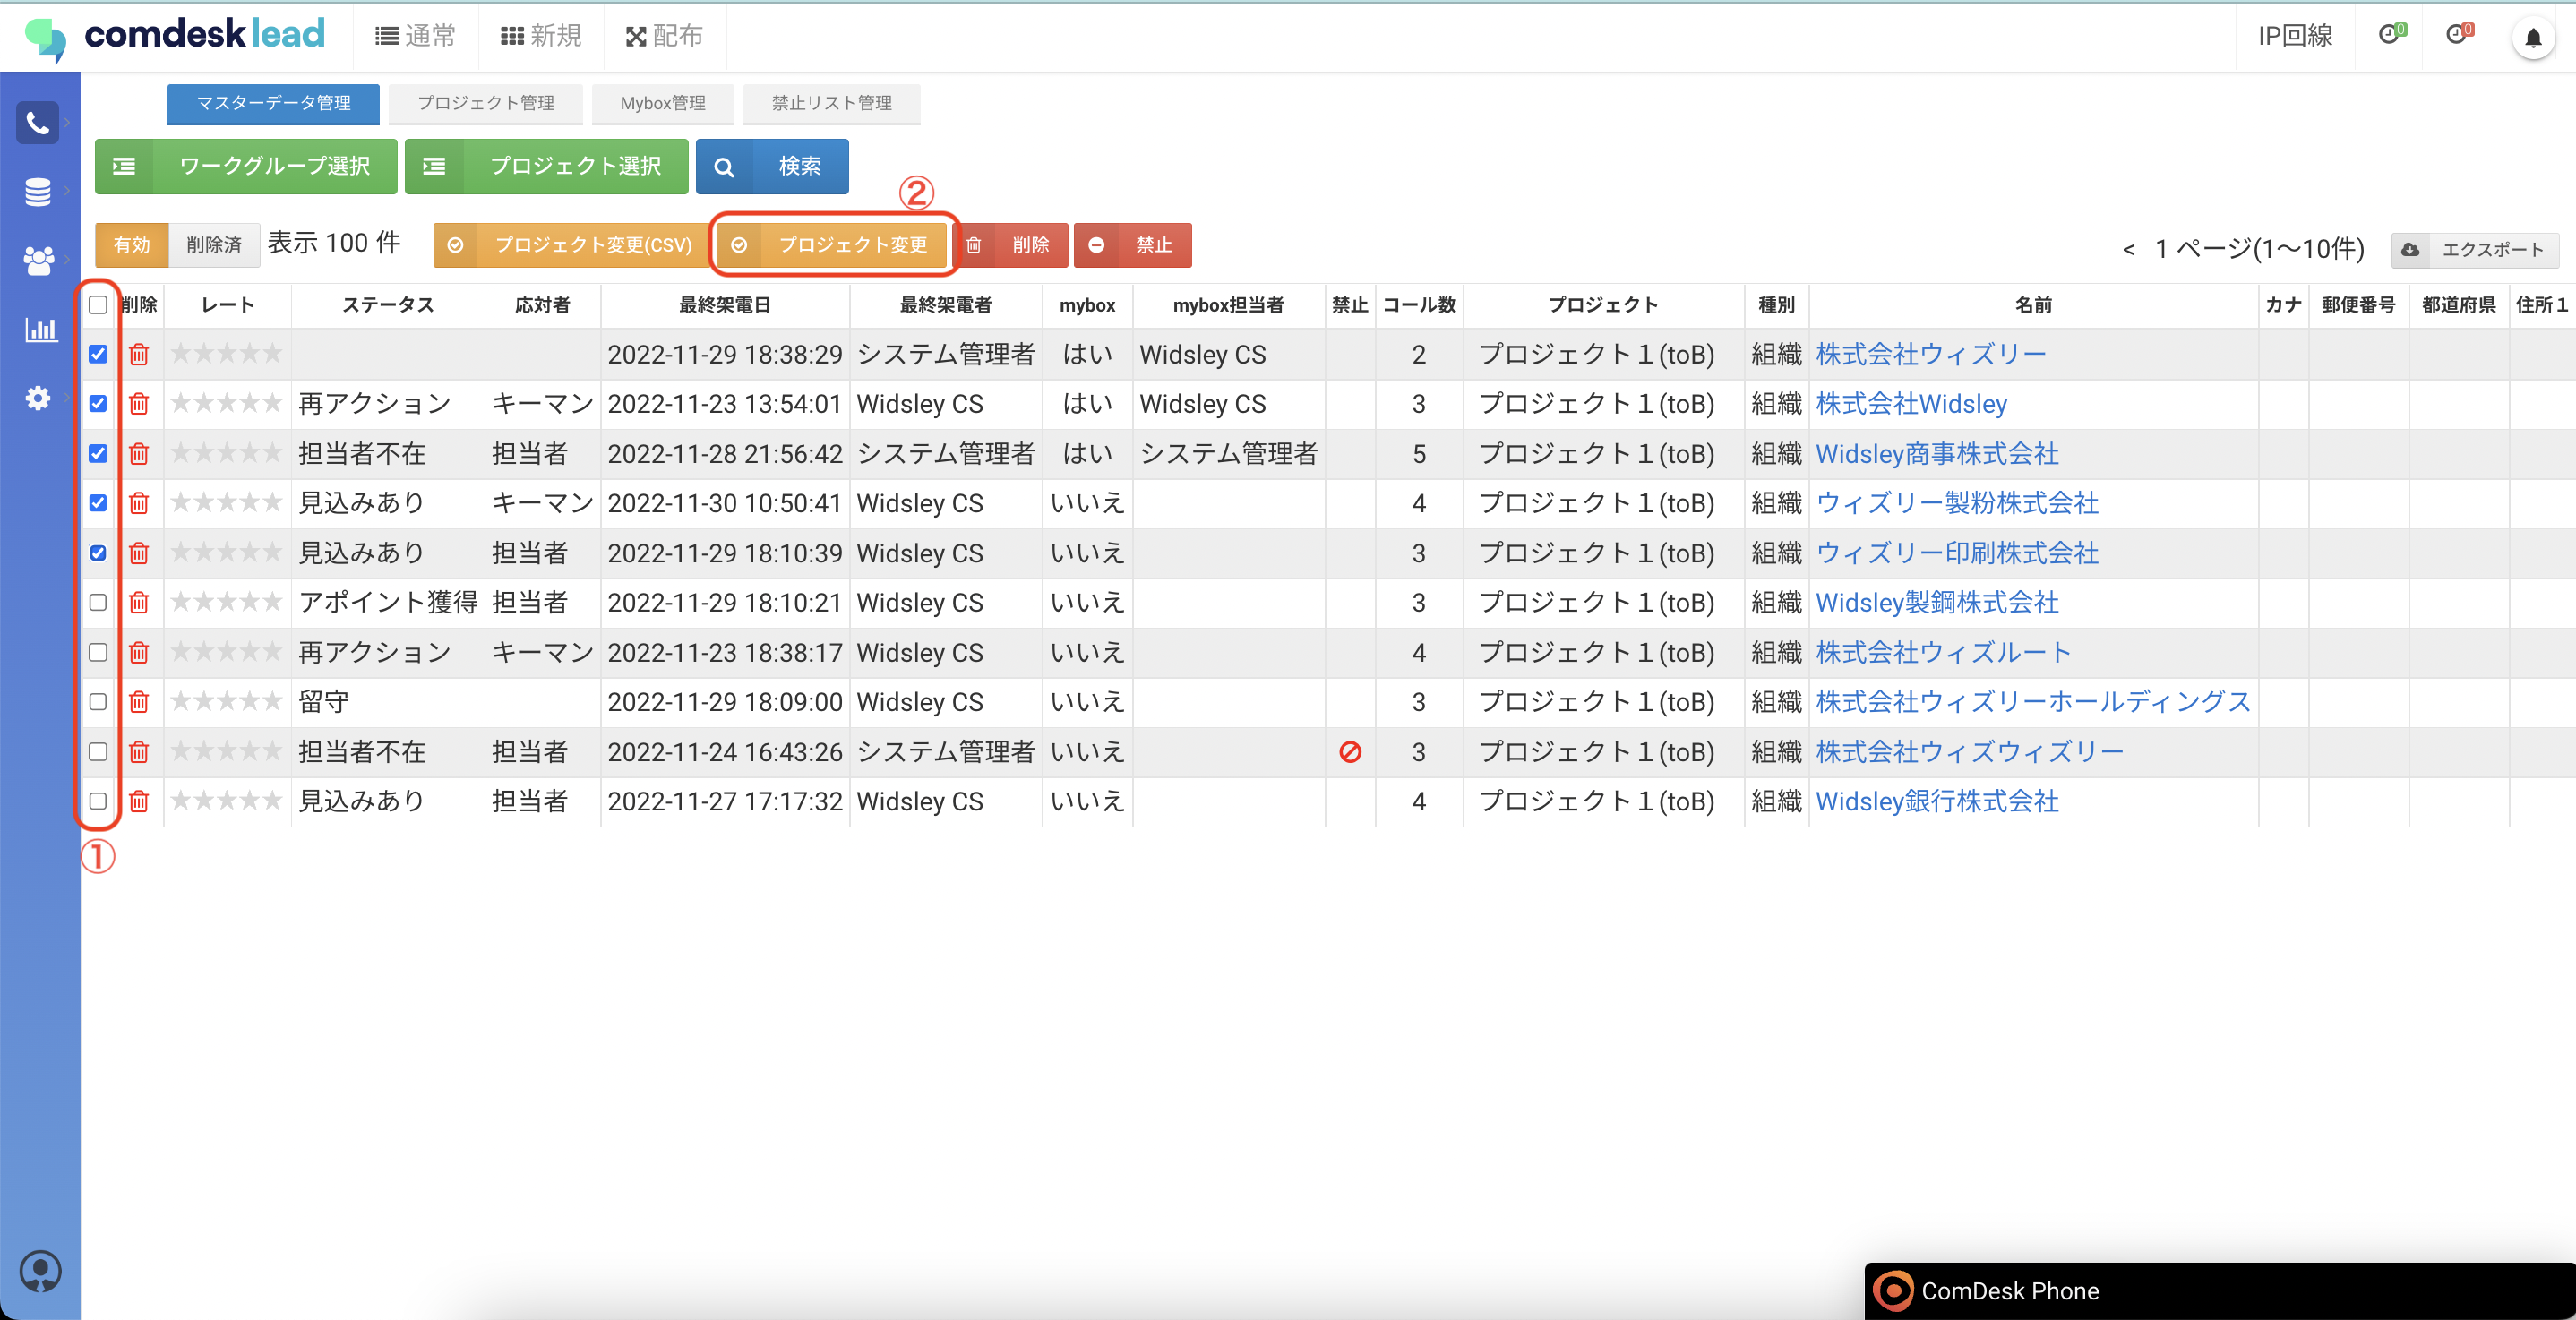The width and height of the screenshot is (2576, 1320).
Task: Check the checkbox for Widsley製鋼株式会社 row
Action: [98, 603]
